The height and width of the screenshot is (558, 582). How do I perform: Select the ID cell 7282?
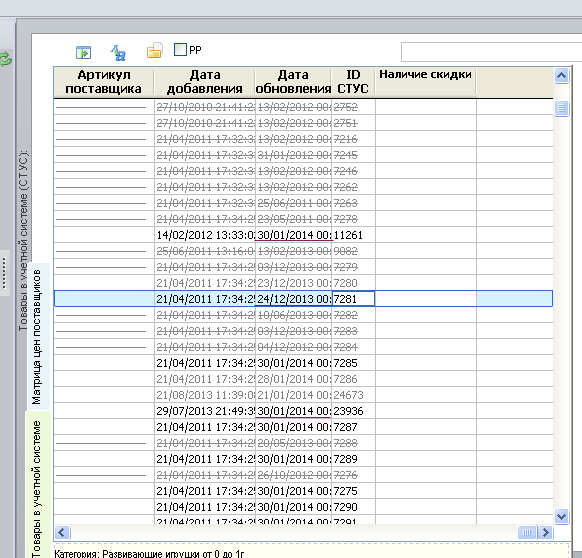[353, 315]
